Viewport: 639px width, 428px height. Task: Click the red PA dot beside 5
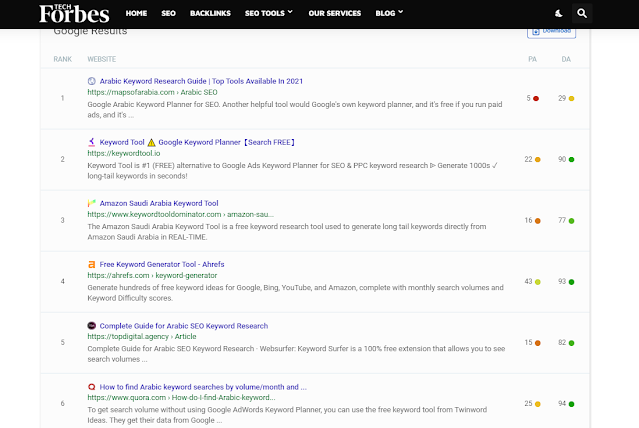[536, 98]
